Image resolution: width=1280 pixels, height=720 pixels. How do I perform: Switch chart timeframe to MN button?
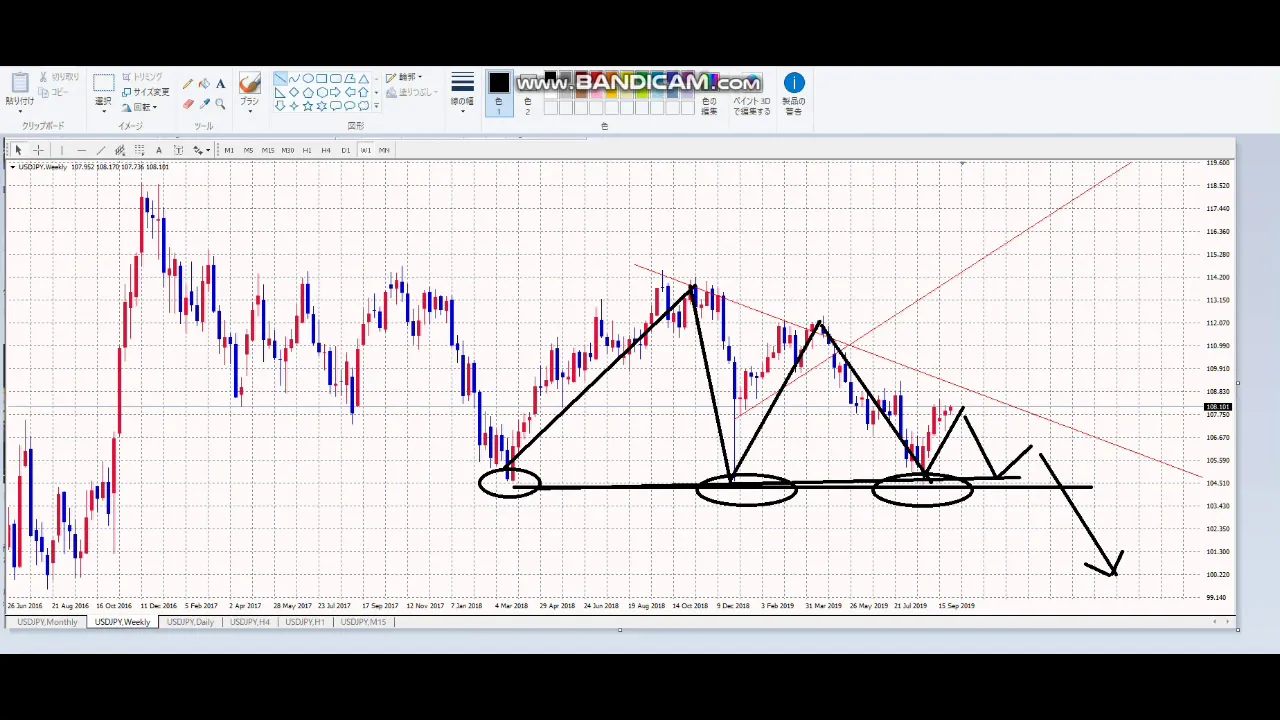[384, 150]
